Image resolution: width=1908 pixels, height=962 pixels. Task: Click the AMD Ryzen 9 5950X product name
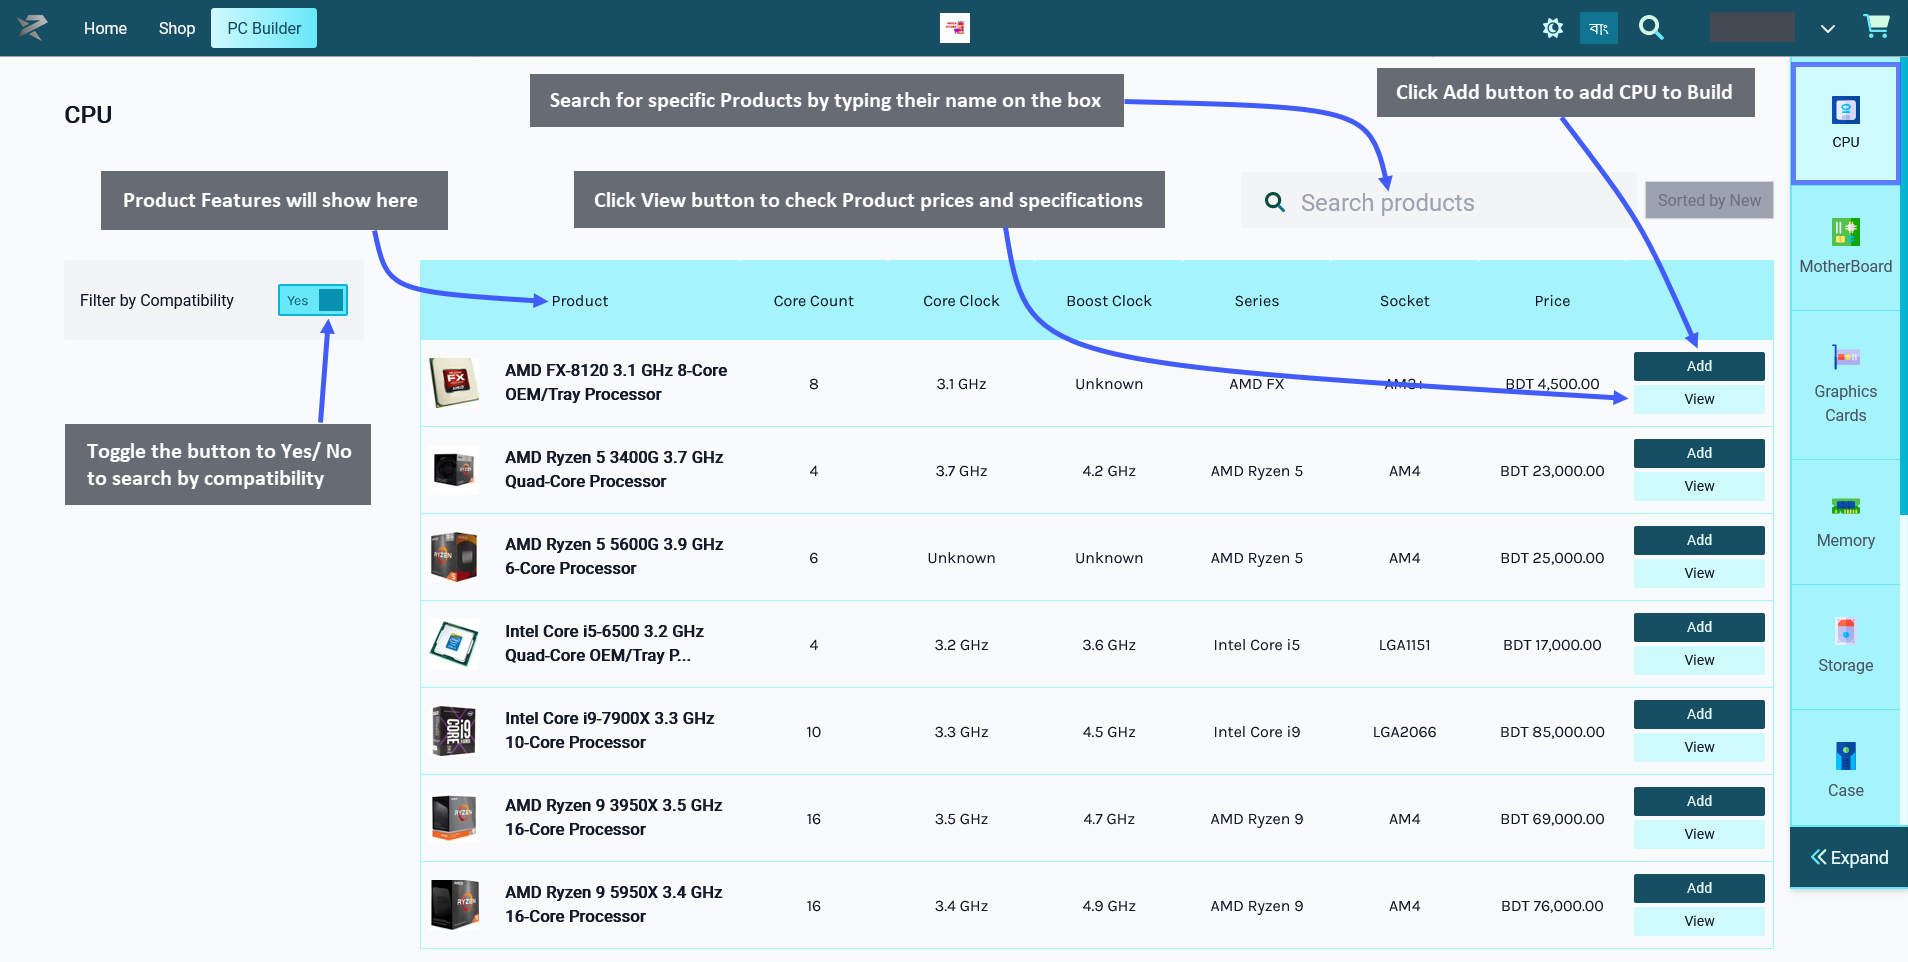click(x=614, y=904)
